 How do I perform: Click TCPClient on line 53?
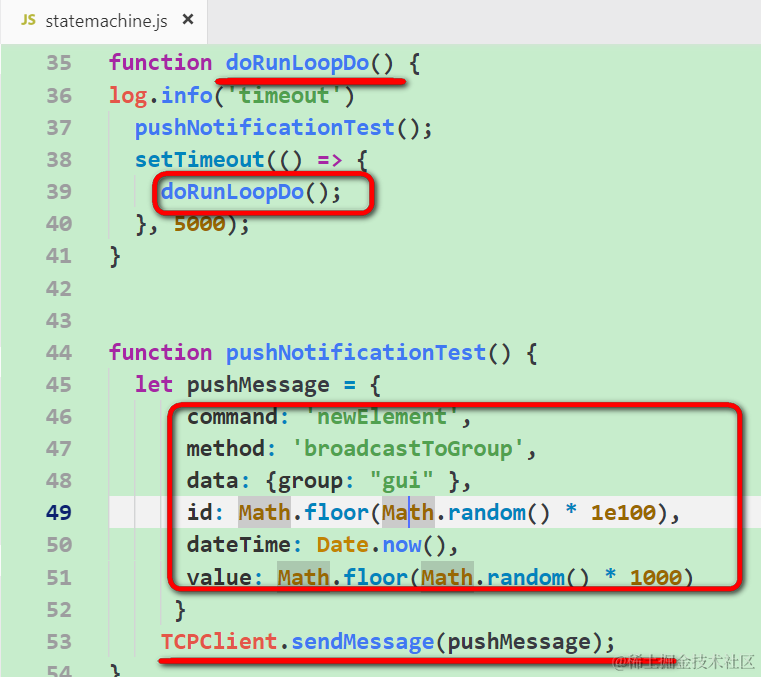pyautogui.click(x=219, y=642)
